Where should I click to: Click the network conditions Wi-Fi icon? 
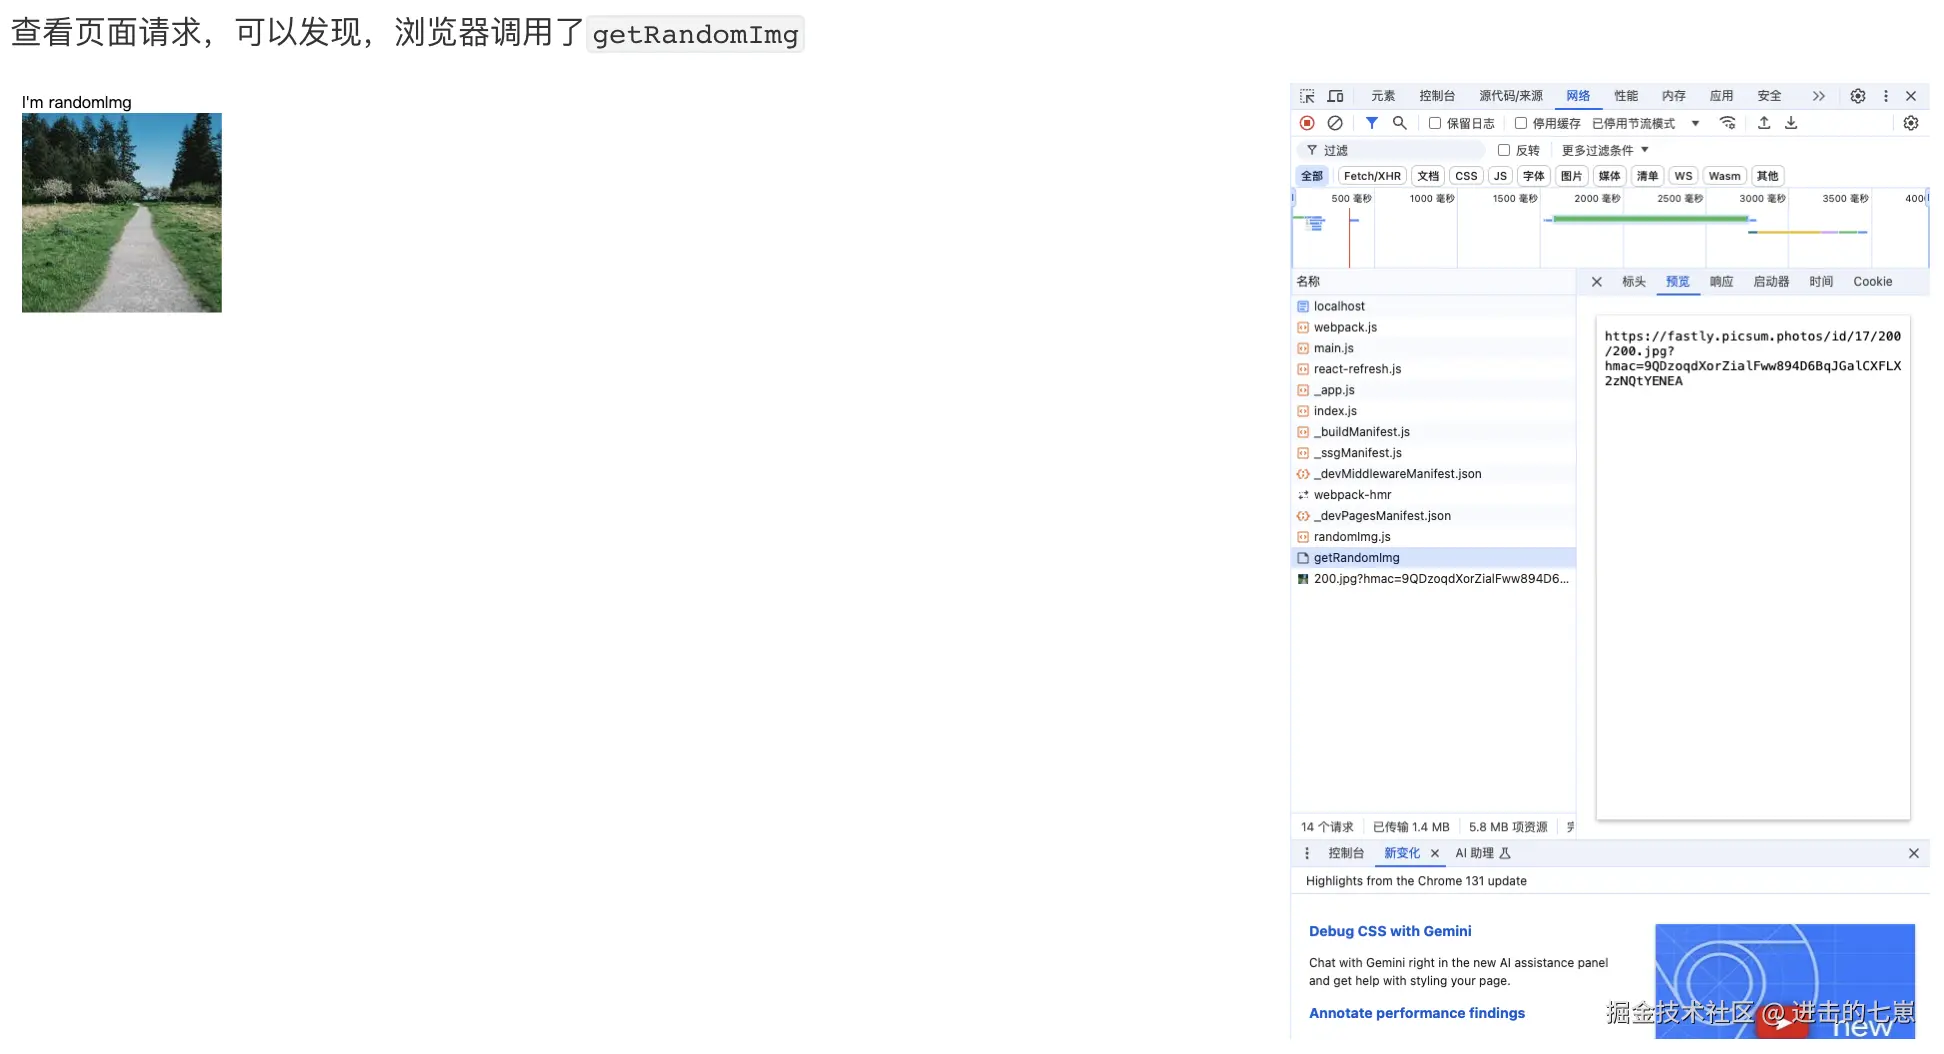[1728, 123]
